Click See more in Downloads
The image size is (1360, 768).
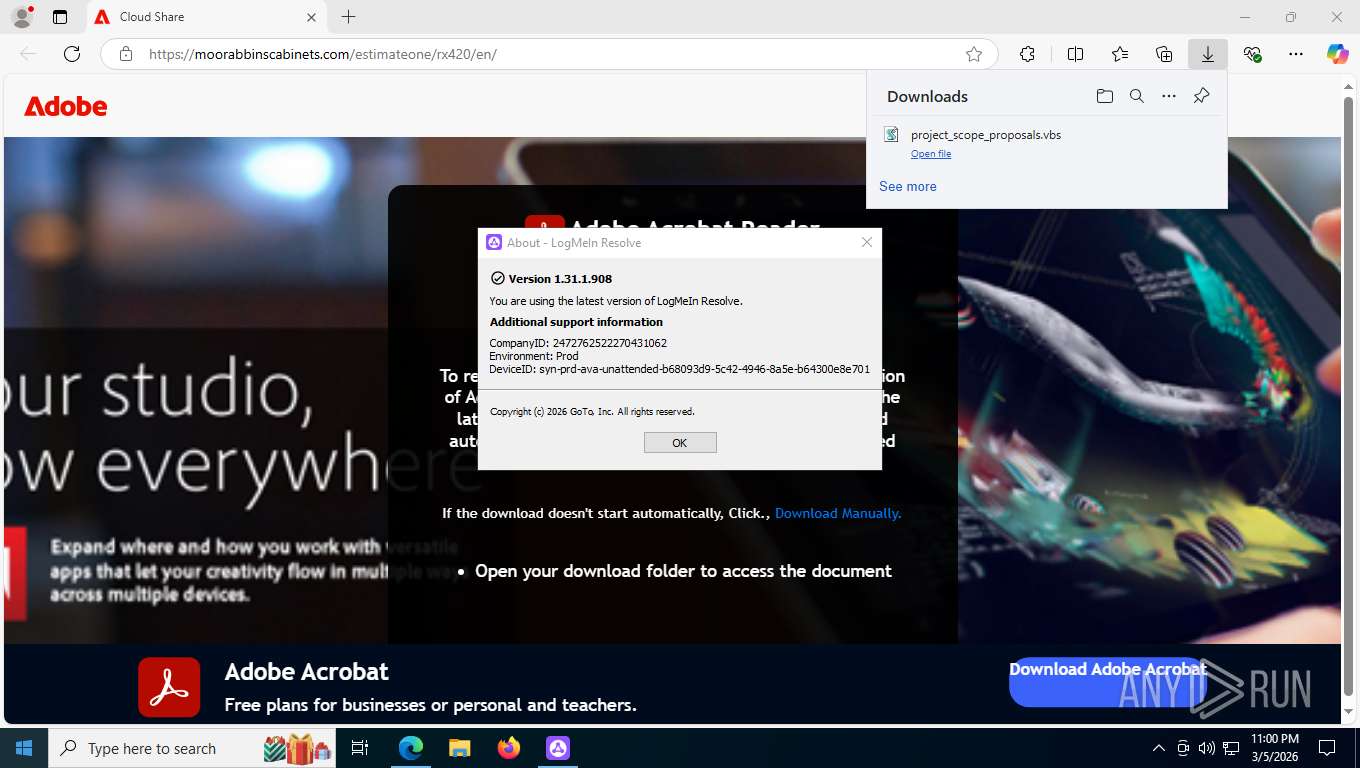(908, 186)
